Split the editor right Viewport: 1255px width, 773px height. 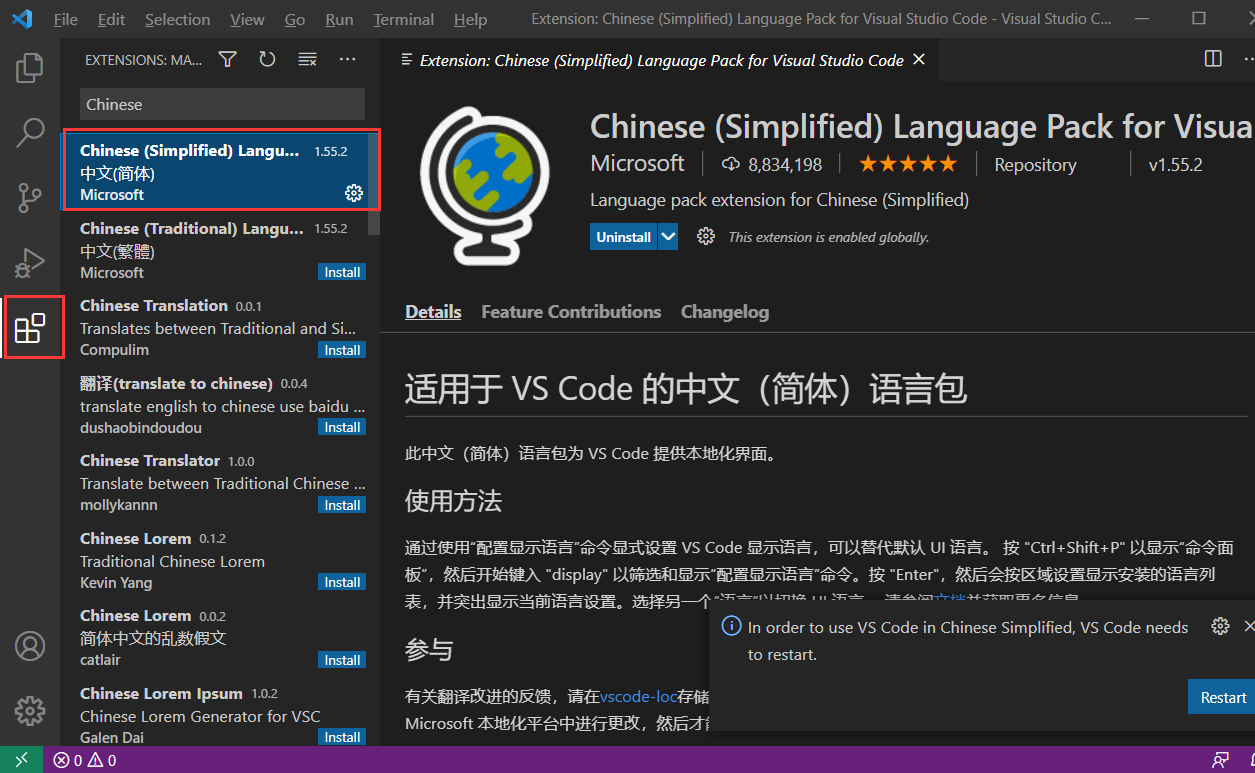[x=1213, y=59]
